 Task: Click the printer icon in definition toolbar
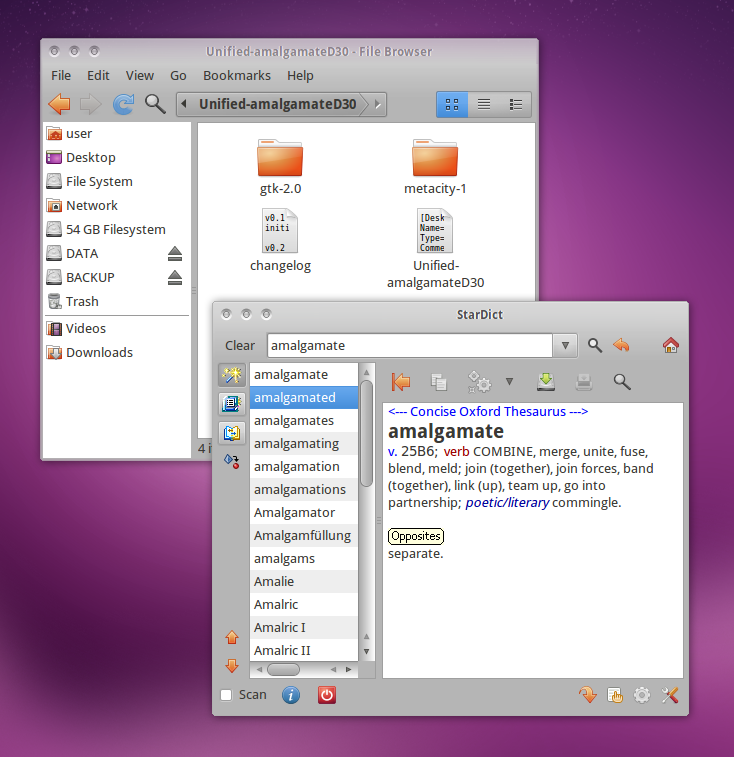coord(584,382)
